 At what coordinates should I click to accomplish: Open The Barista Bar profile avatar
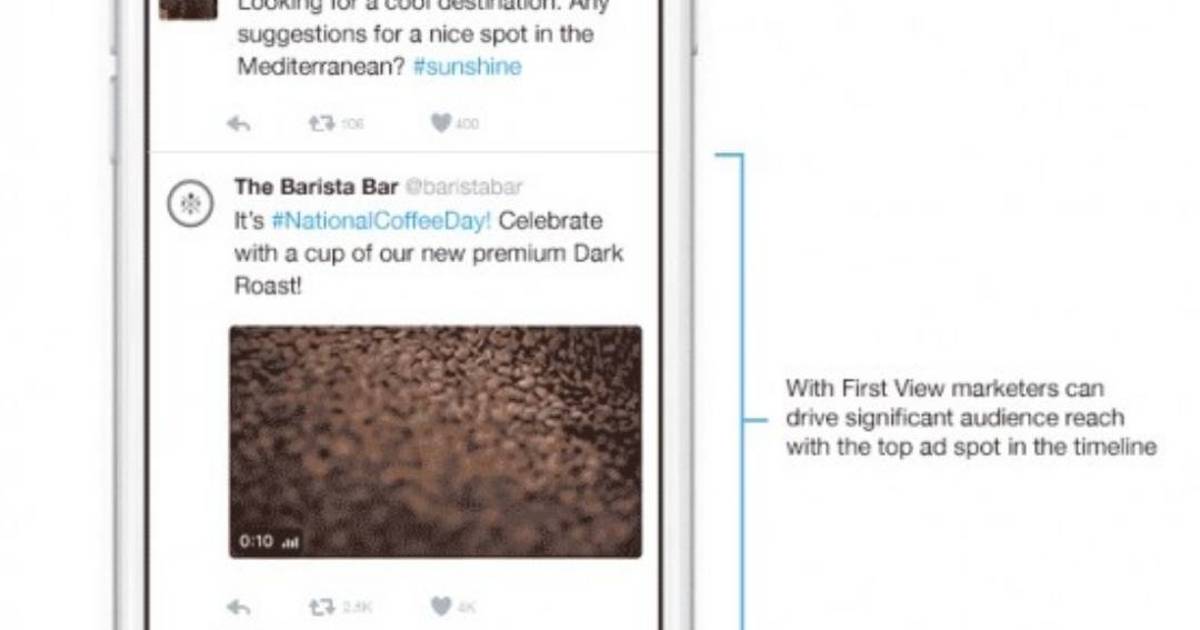coord(189,204)
